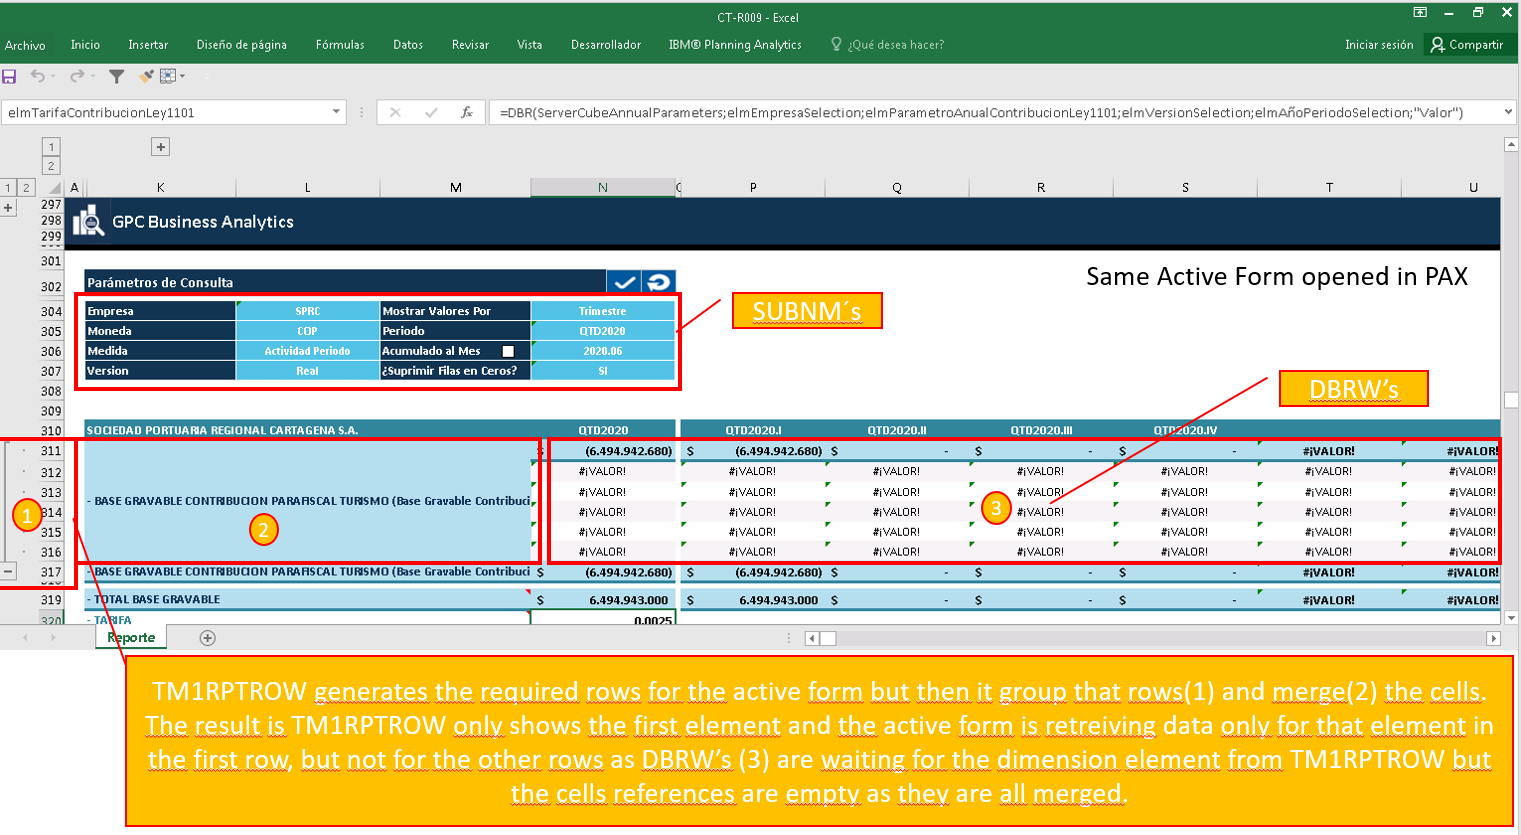1521x835 pixels.
Task: Open IBM Planning Analytics tab
Action: click(735, 45)
